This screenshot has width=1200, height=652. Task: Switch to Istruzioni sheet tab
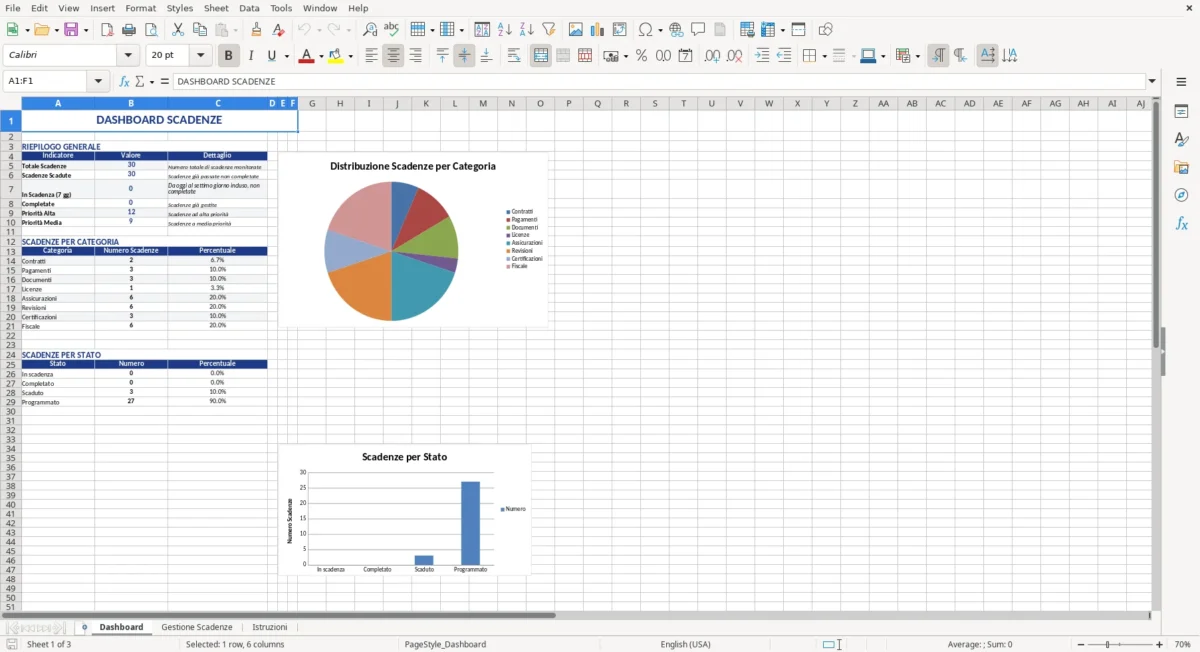(x=270, y=627)
